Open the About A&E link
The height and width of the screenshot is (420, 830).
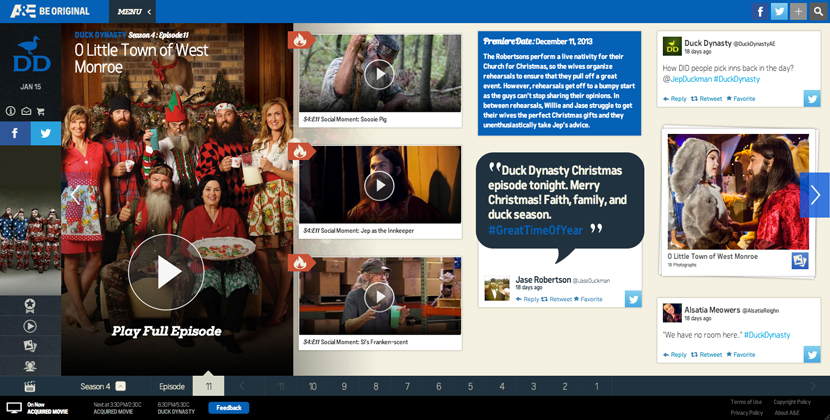(787, 413)
